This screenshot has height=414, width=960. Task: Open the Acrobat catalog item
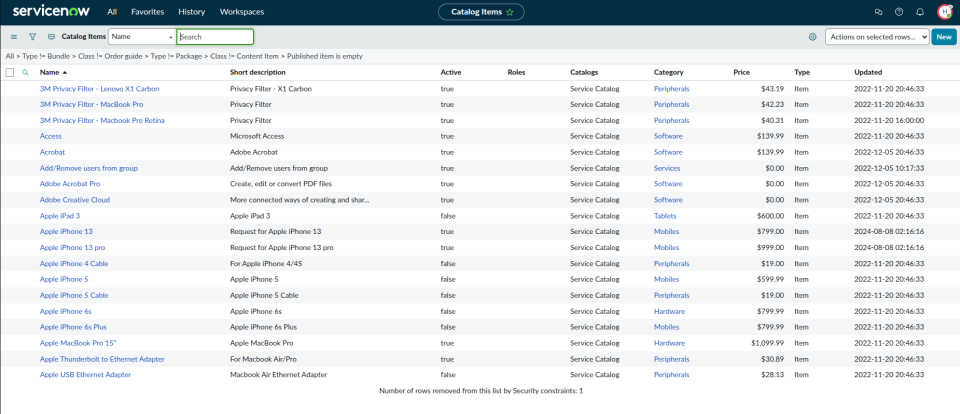(52, 152)
